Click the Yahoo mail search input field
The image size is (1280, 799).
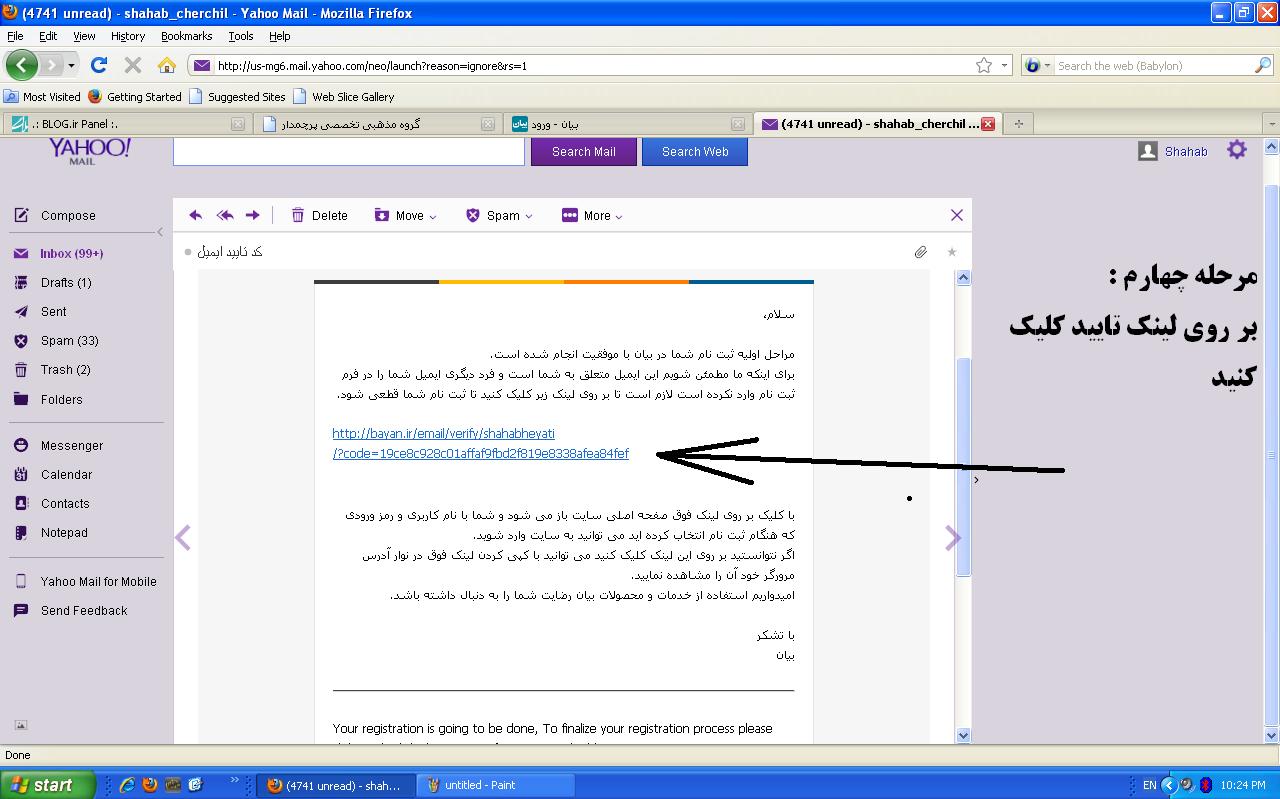[349, 152]
